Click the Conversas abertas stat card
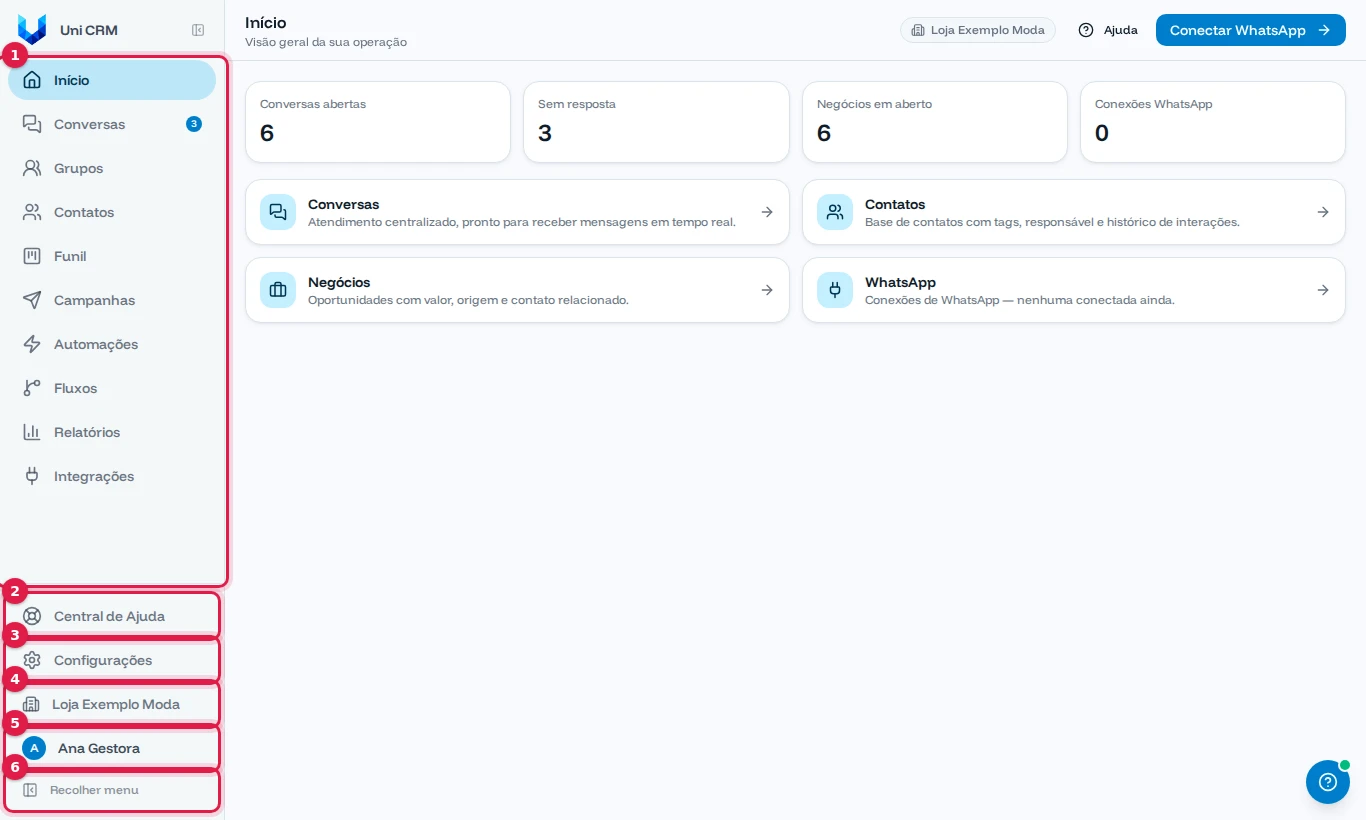Screen dimensions: 1366x820 [378, 122]
